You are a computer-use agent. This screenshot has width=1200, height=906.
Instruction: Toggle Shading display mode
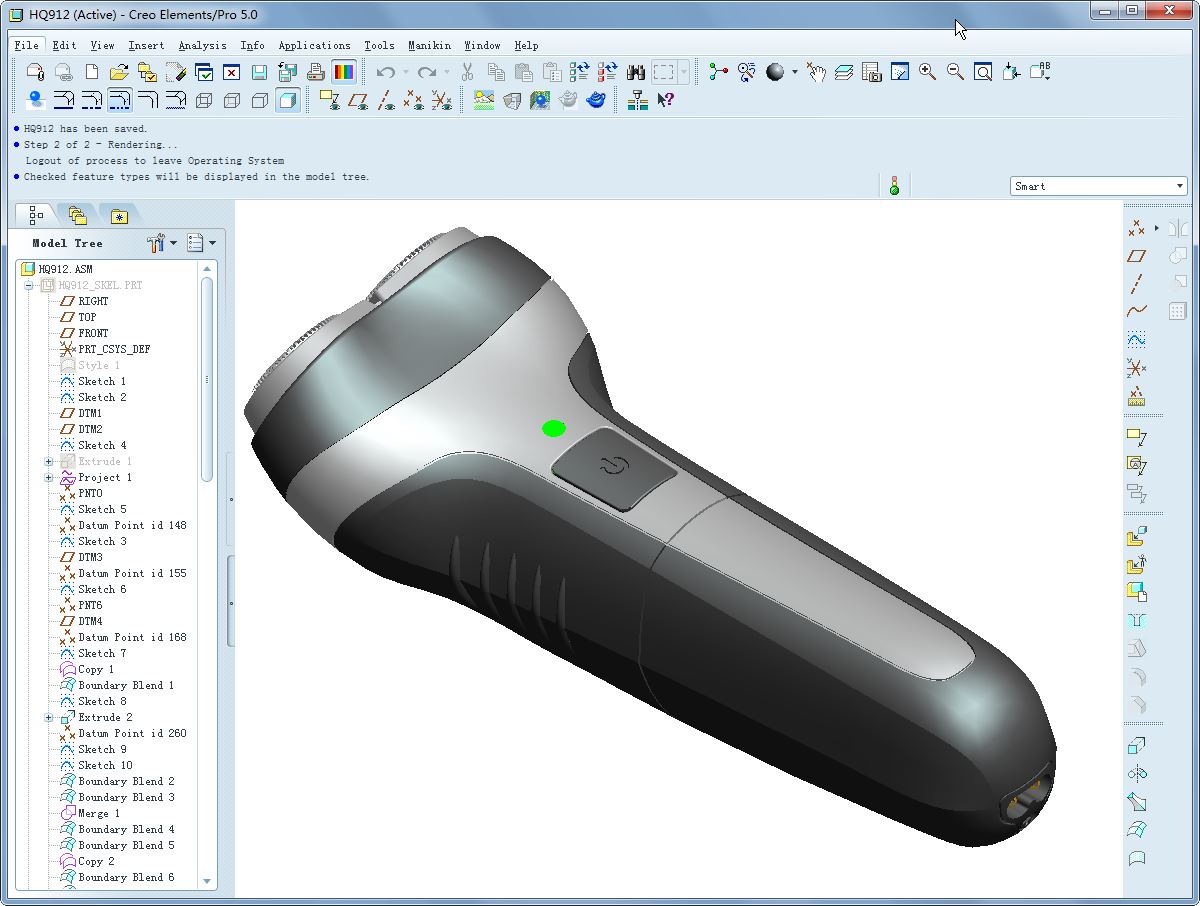click(x=288, y=100)
